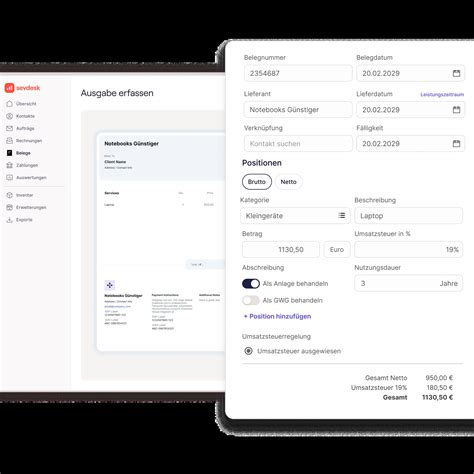Open the Inventar box icon
This screenshot has height=474, width=474.
(x=10, y=195)
